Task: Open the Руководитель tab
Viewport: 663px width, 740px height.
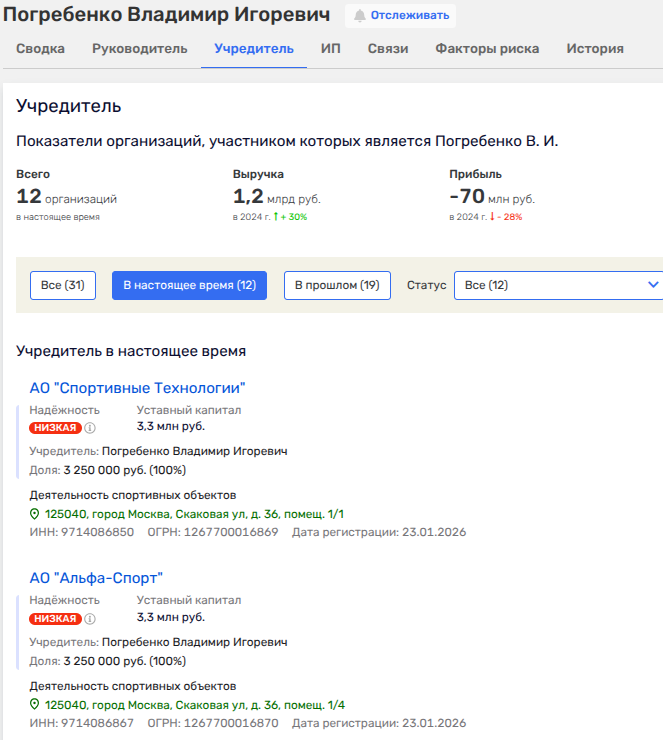Action: click(x=139, y=48)
